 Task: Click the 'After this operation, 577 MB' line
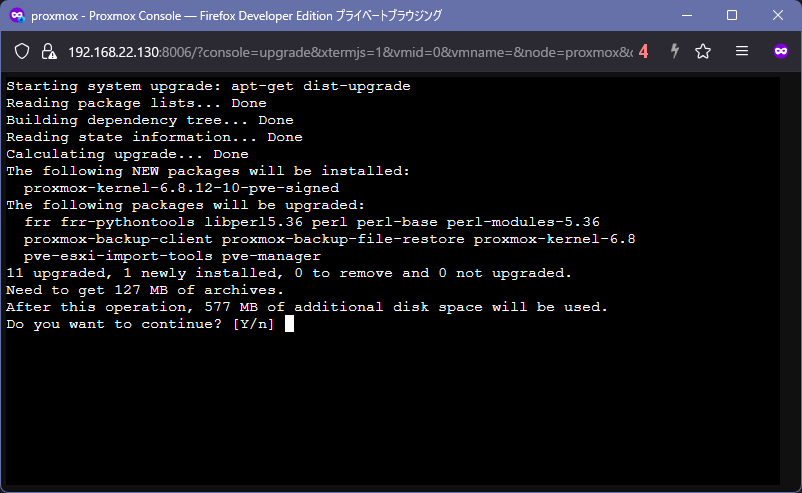click(307, 307)
